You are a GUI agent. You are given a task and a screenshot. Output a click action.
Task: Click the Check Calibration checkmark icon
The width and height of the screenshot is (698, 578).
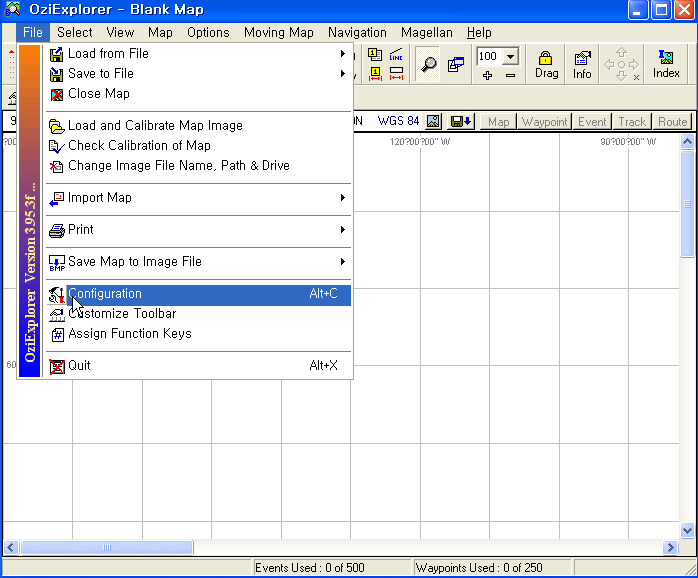[x=57, y=147]
